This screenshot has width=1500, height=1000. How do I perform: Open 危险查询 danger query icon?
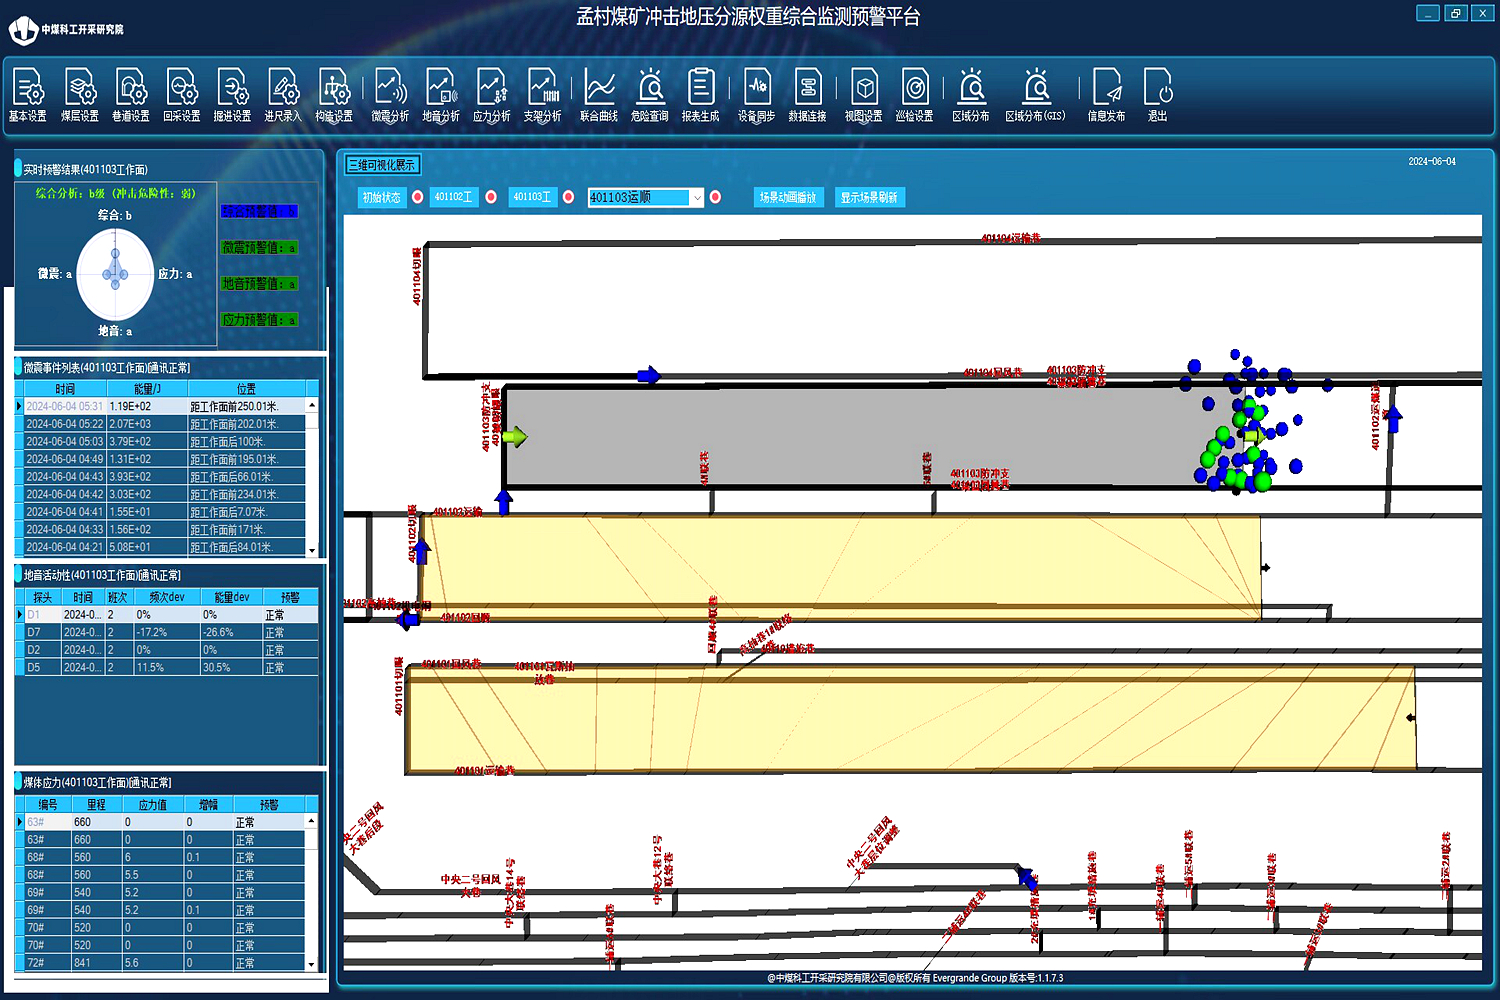(x=650, y=94)
